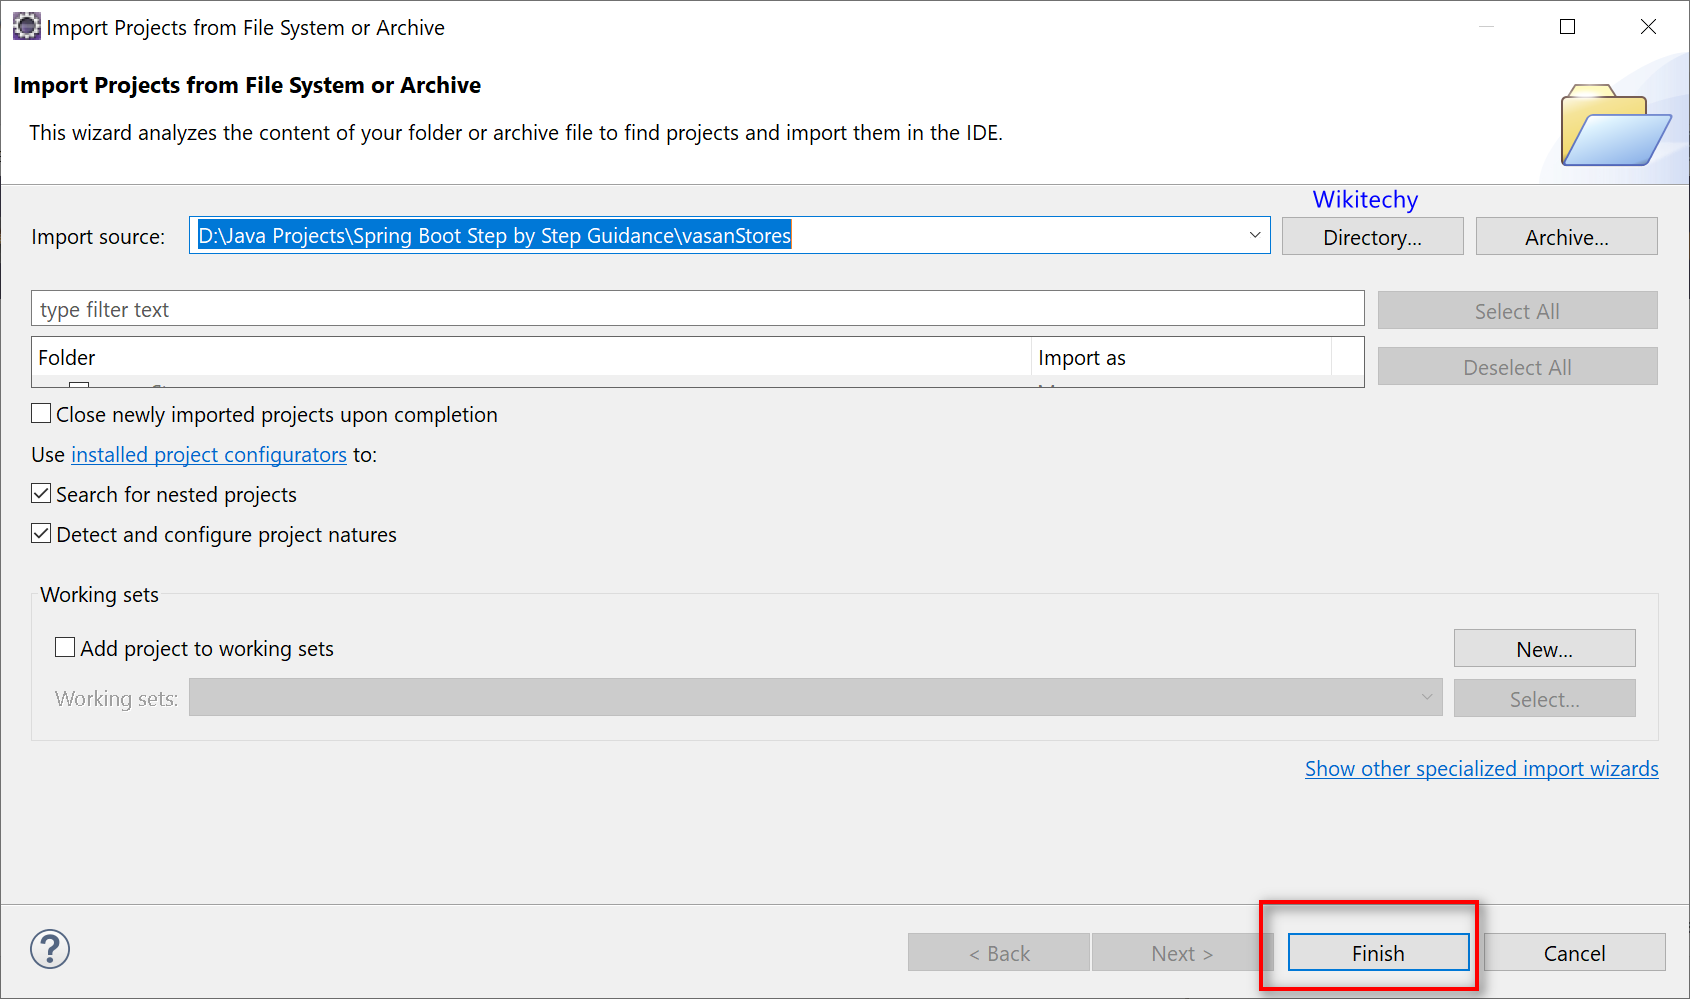Open Show other specialized import wizards link
1690x999 pixels.
tap(1481, 769)
